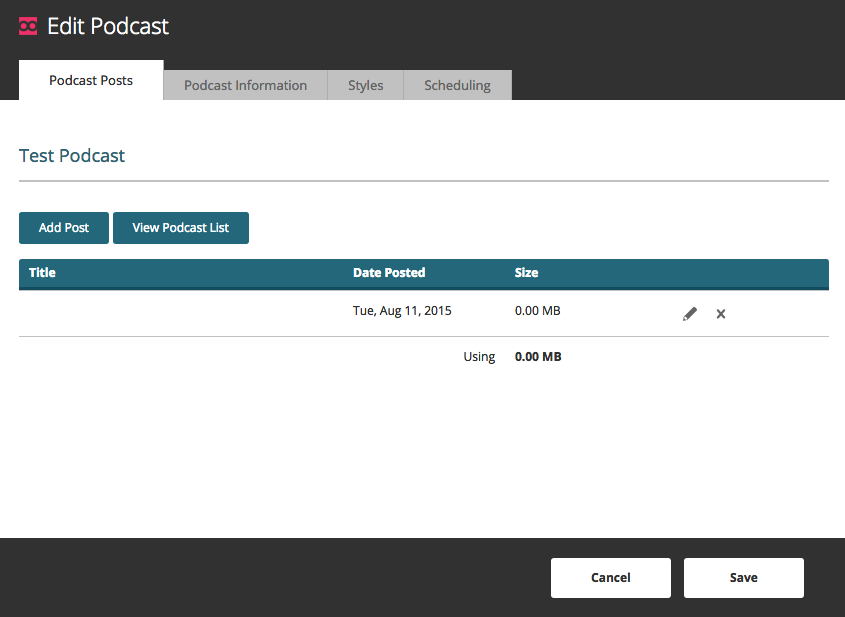Go to the Styles tab
The image size is (845, 617).
pos(365,85)
